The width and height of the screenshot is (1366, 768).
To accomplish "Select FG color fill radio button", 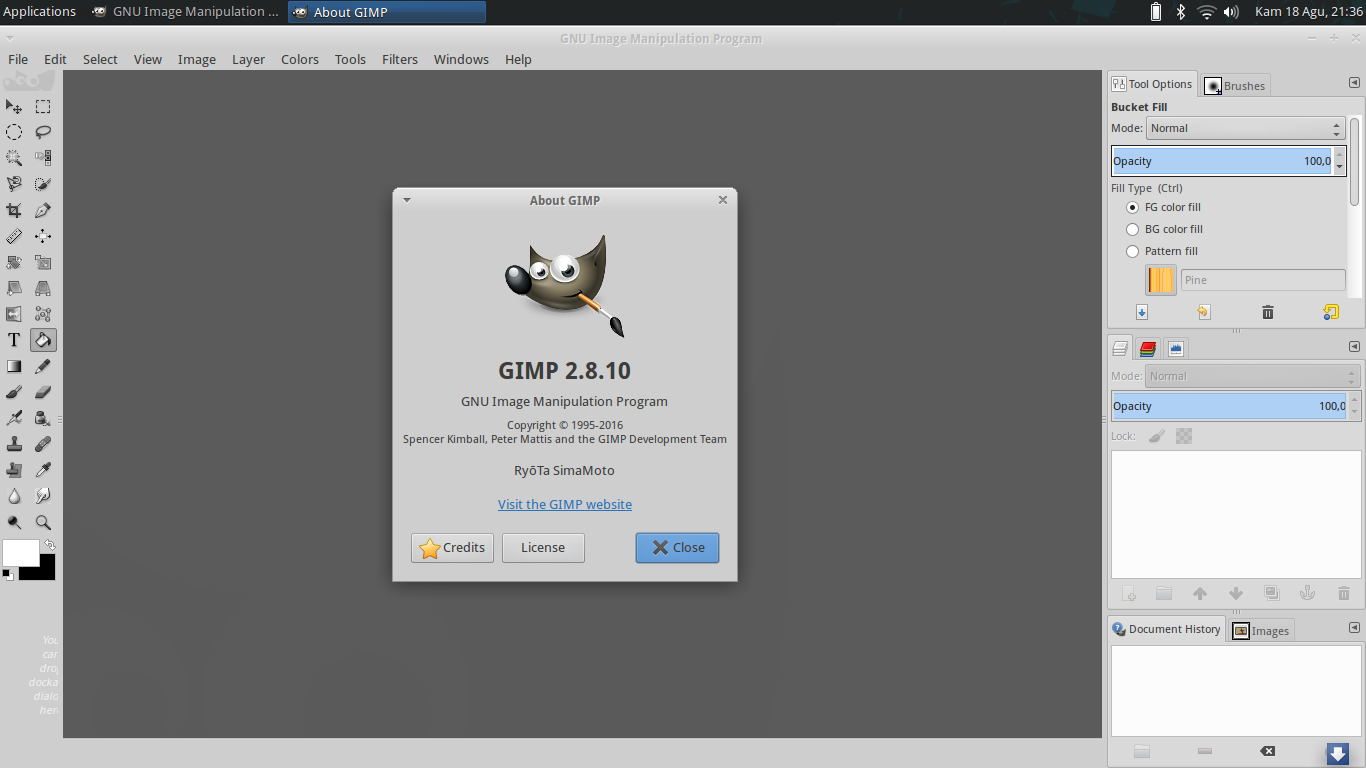I will [x=1133, y=207].
